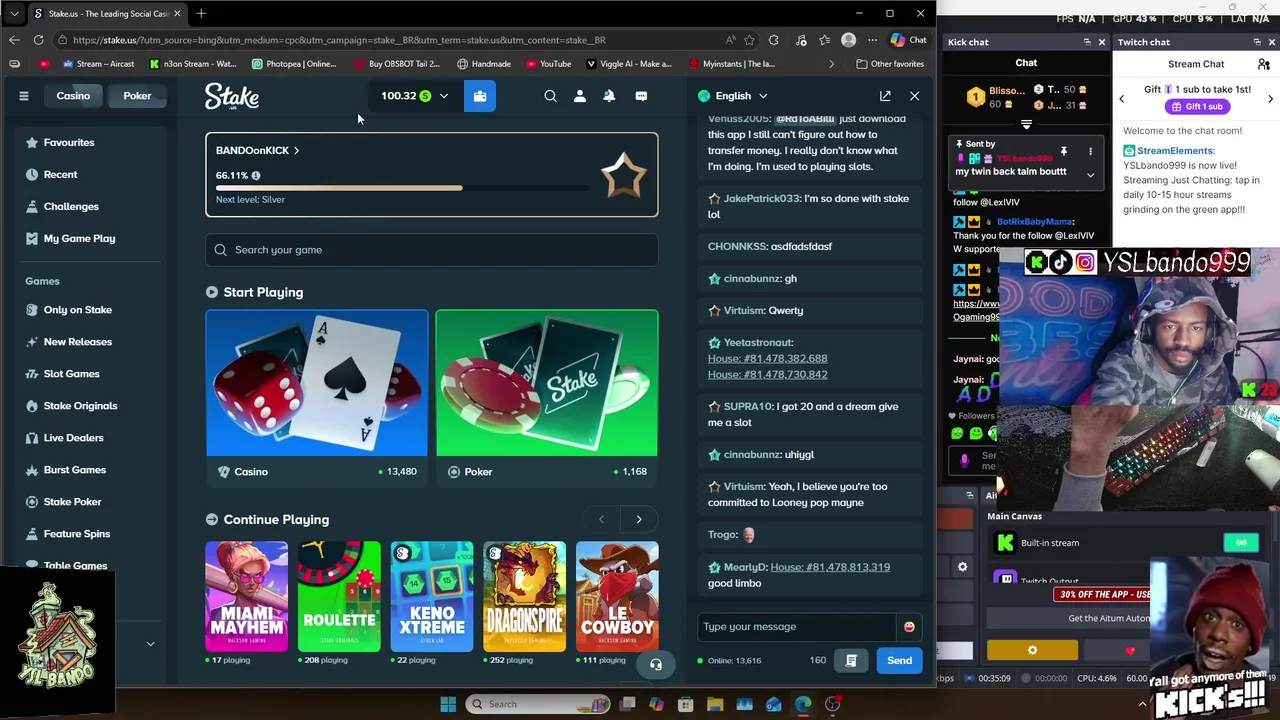Toggle Kick Built-in stream output
The image size is (1280, 720).
pos(1241,543)
